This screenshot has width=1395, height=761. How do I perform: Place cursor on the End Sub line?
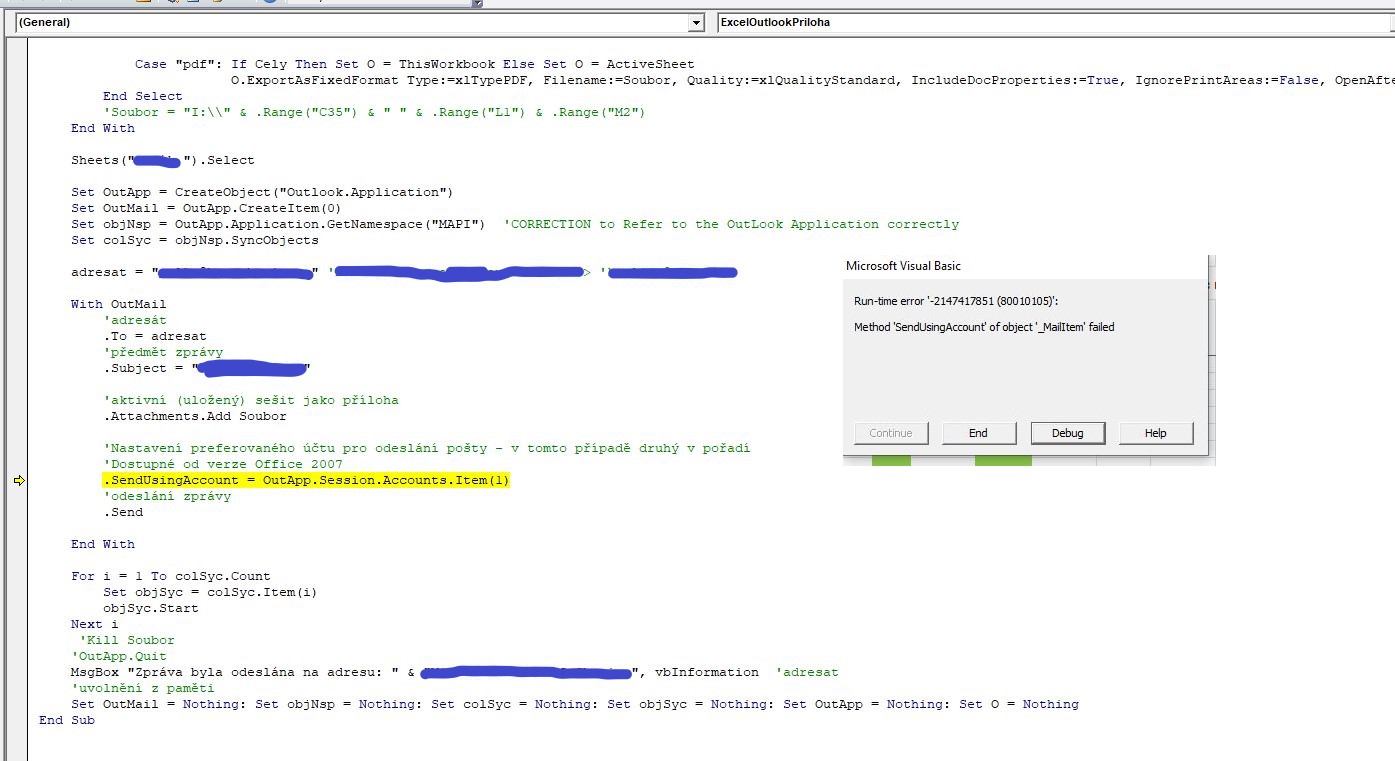(x=67, y=721)
